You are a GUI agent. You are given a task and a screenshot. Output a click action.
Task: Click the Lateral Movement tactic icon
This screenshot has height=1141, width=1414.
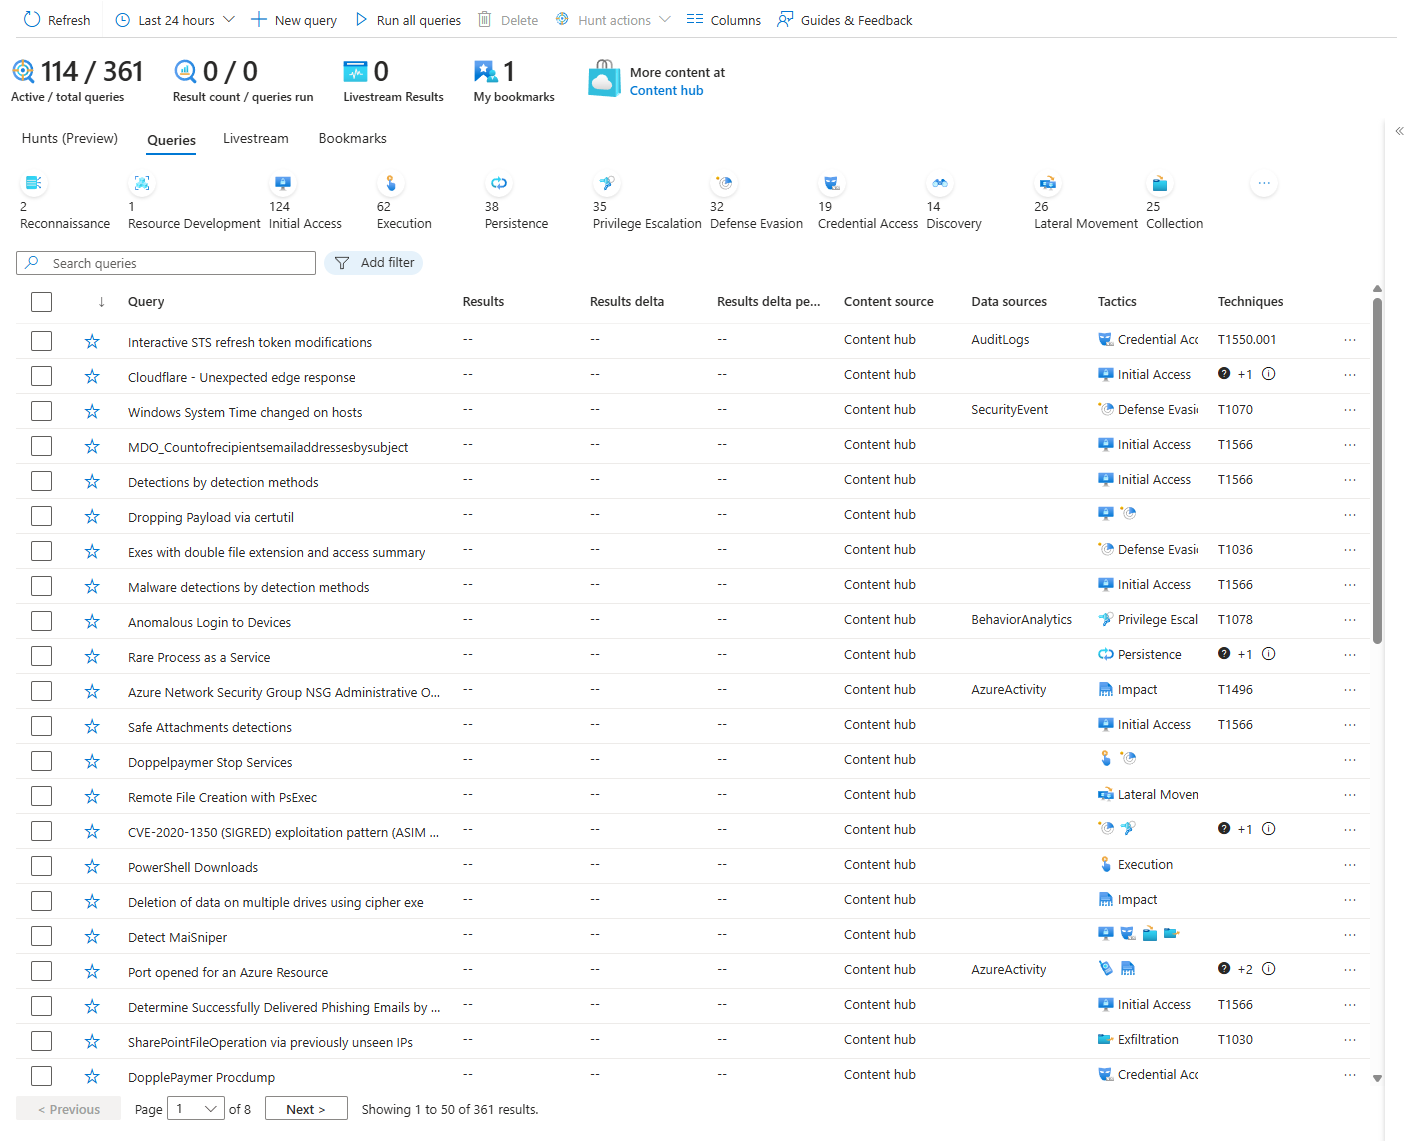point(1048,183)
